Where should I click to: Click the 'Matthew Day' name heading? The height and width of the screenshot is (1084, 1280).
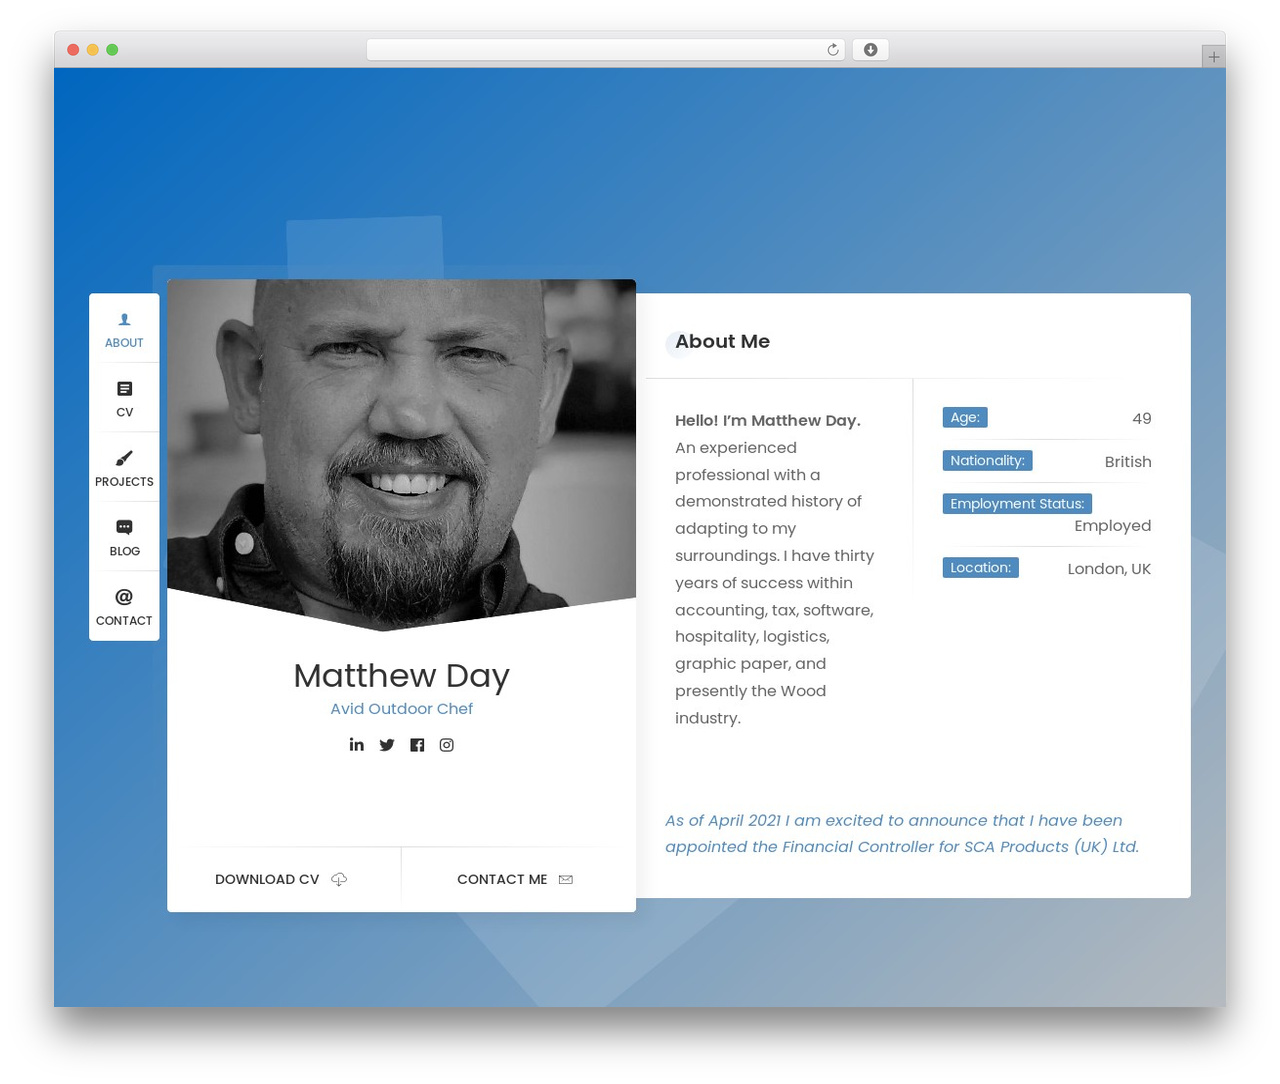pyautogui.click(x=401, y=676)
